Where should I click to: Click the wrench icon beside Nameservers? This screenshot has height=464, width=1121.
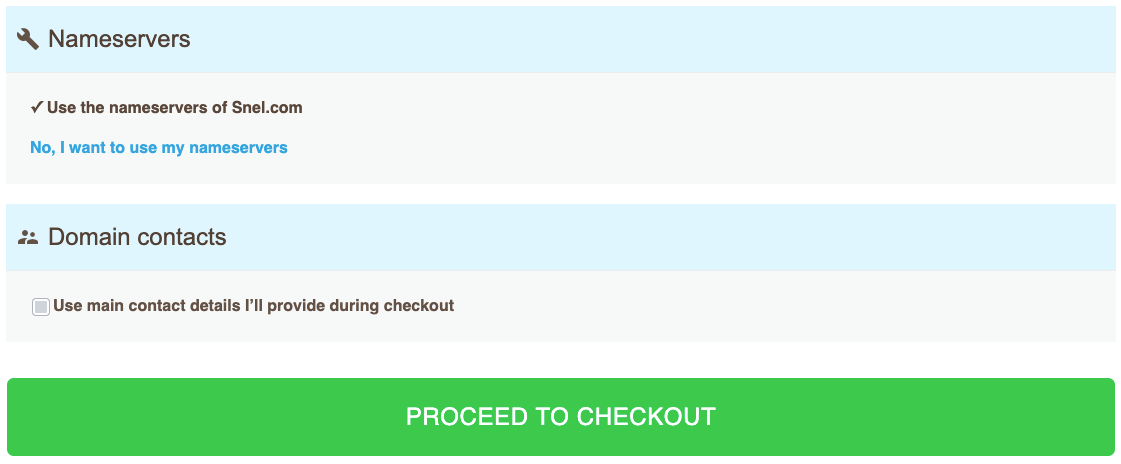[x=29, y=39]
